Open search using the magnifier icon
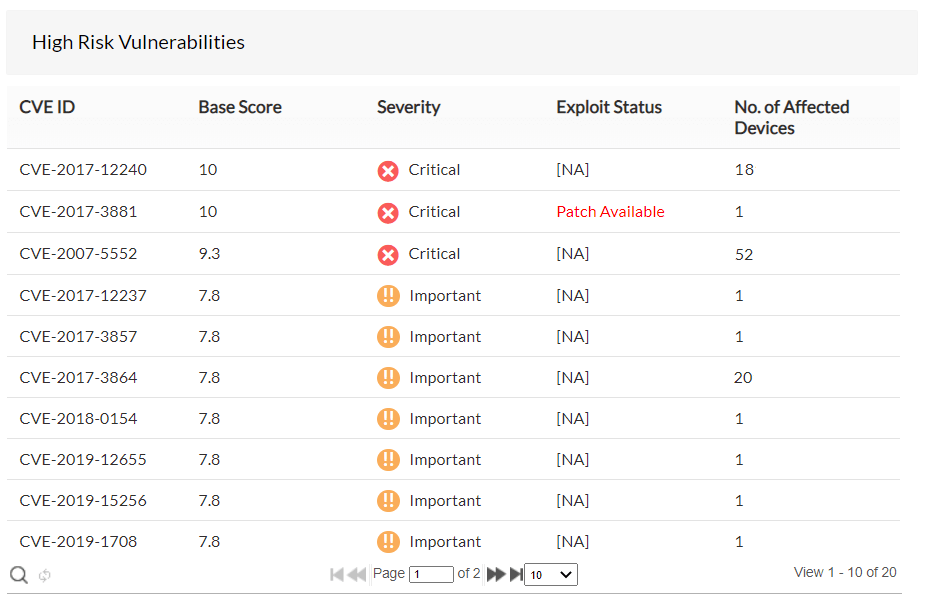The height and width of the screenshot is (612, 925). [18, 574]
